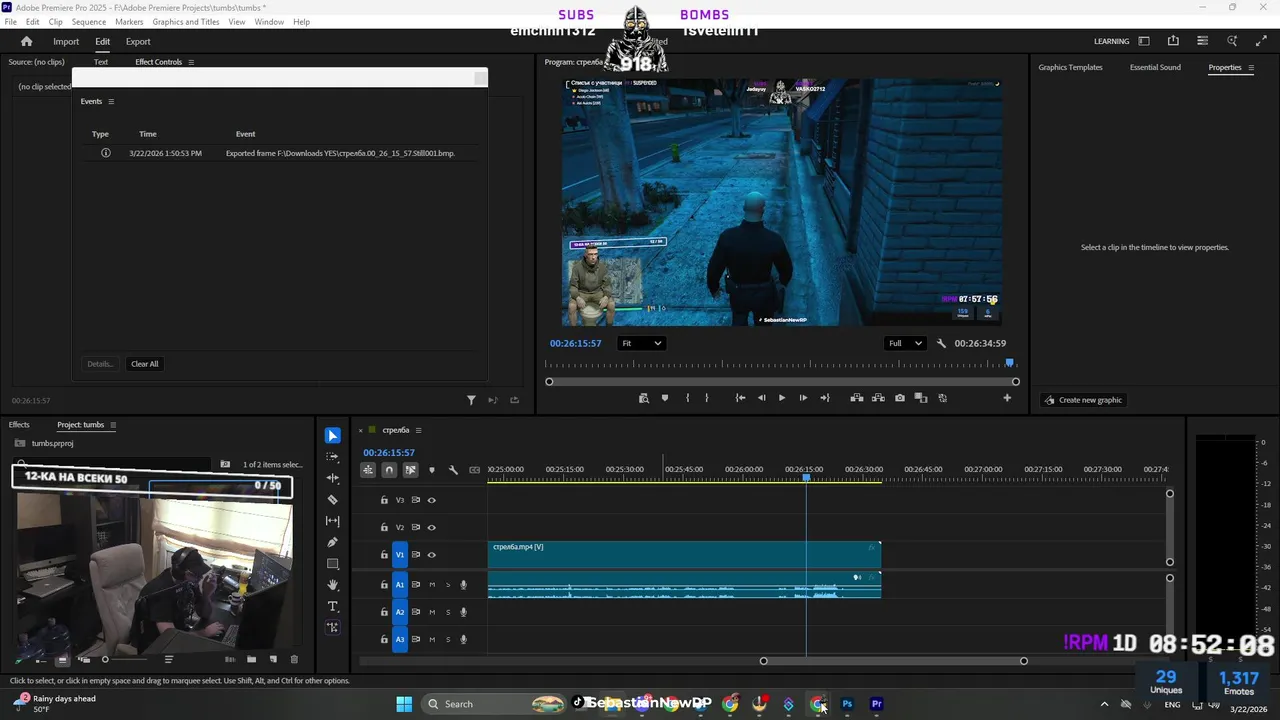Open Events panel menu
Image resolution: width=1280 pixels, height=720 pixels.
[x=111, y=101]
